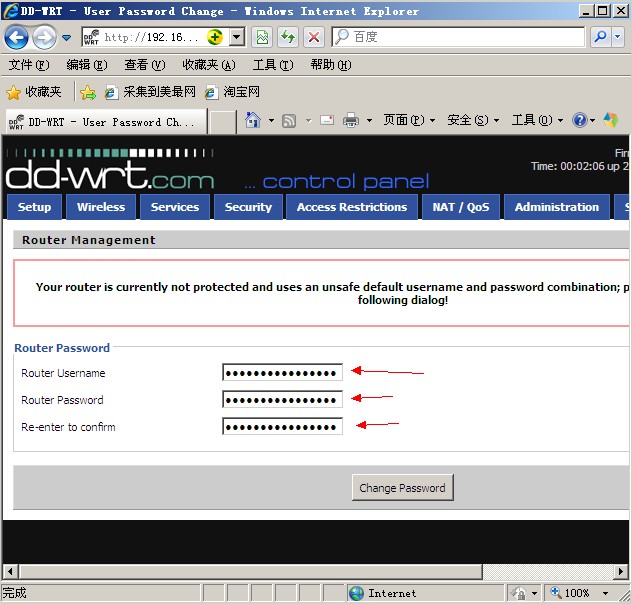Click the Internet Explorer title bar icon
Screen dimensions: 632x604
pyautogui.click(x=10, y=10)
